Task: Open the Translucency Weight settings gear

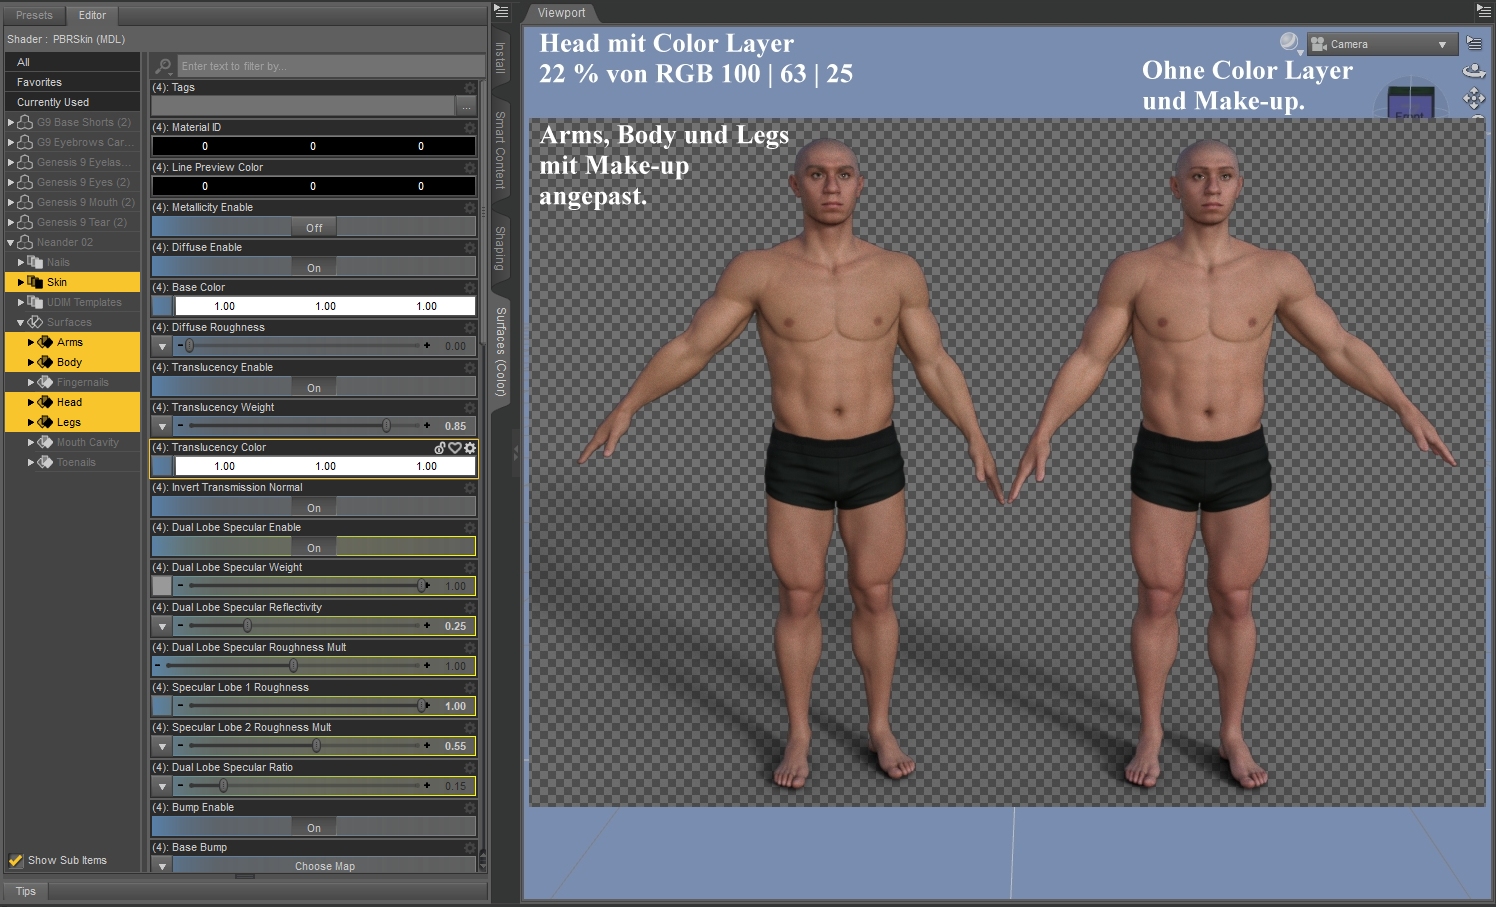Action: [470, 408]
